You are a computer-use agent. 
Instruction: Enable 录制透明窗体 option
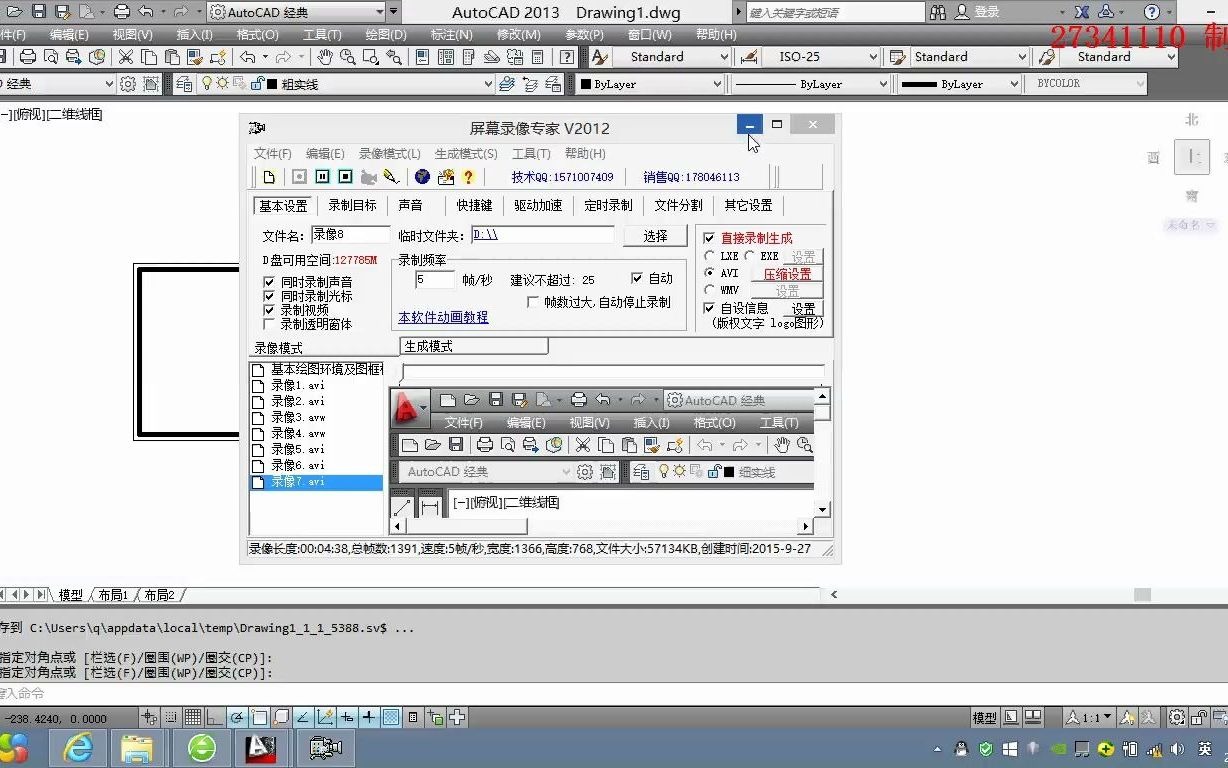(x=269, y=321)
